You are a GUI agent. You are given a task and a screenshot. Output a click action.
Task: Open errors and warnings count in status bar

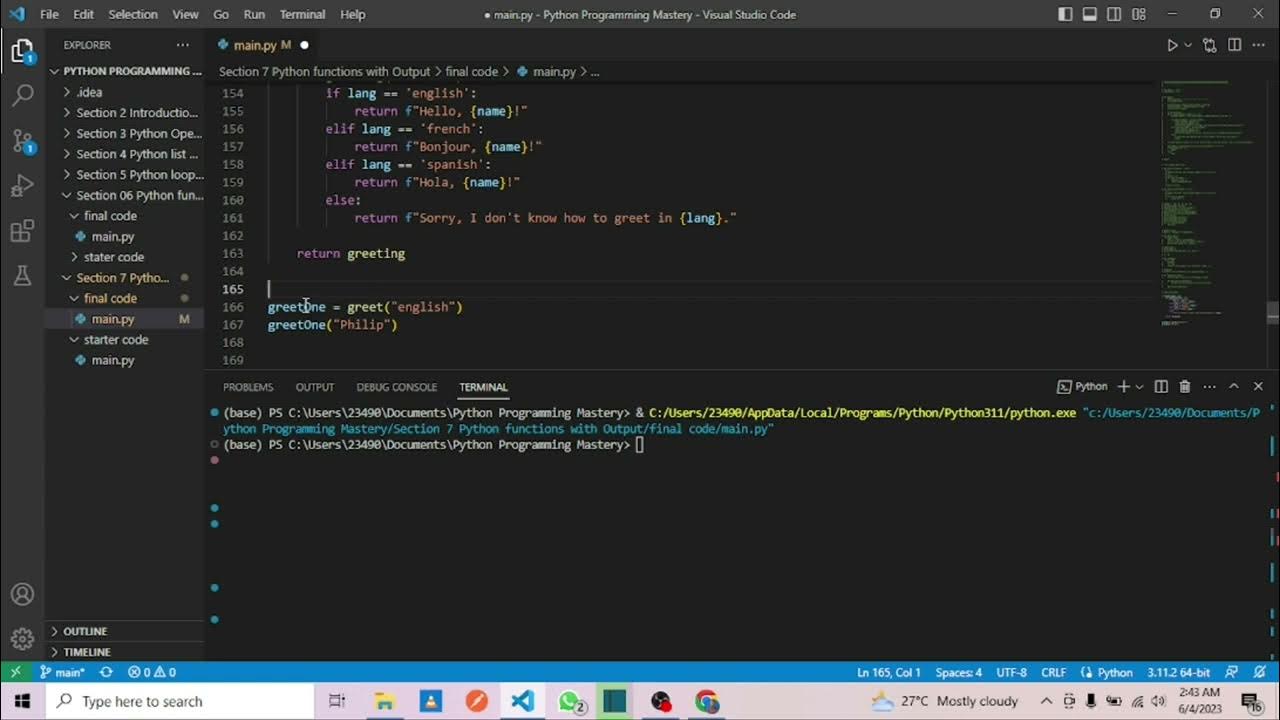point(152,672)
